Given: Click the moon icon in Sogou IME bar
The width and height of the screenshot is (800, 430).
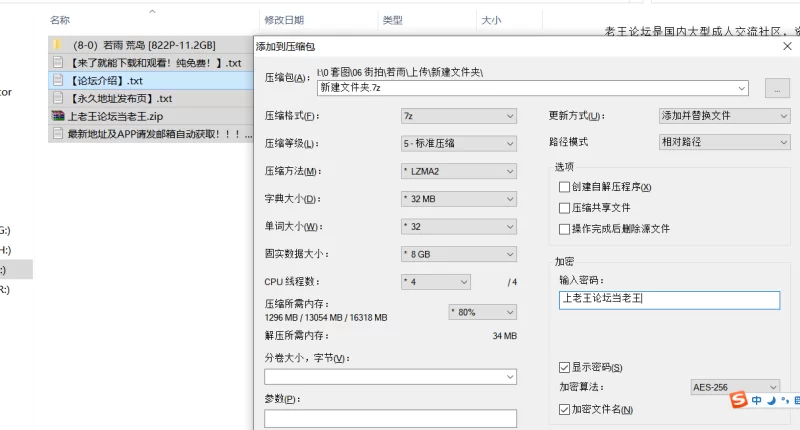Looking at the screenshot, I should point(771,401).
